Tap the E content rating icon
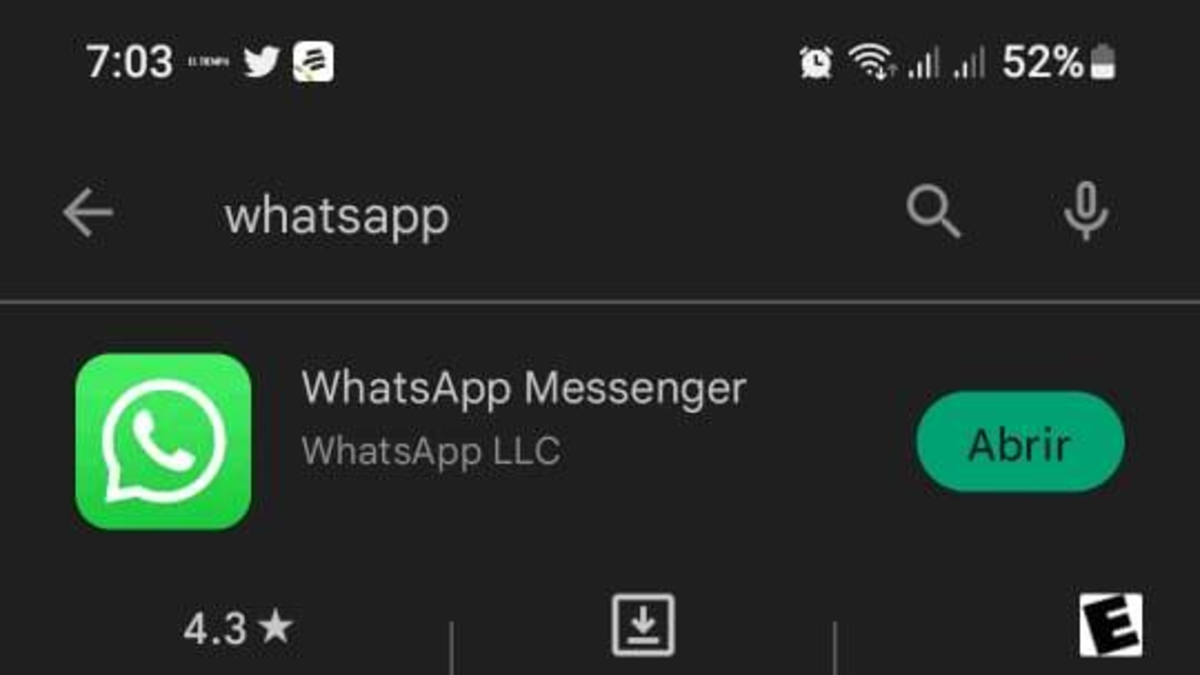Screen dimensions: 1200x675 point(1110,625)
